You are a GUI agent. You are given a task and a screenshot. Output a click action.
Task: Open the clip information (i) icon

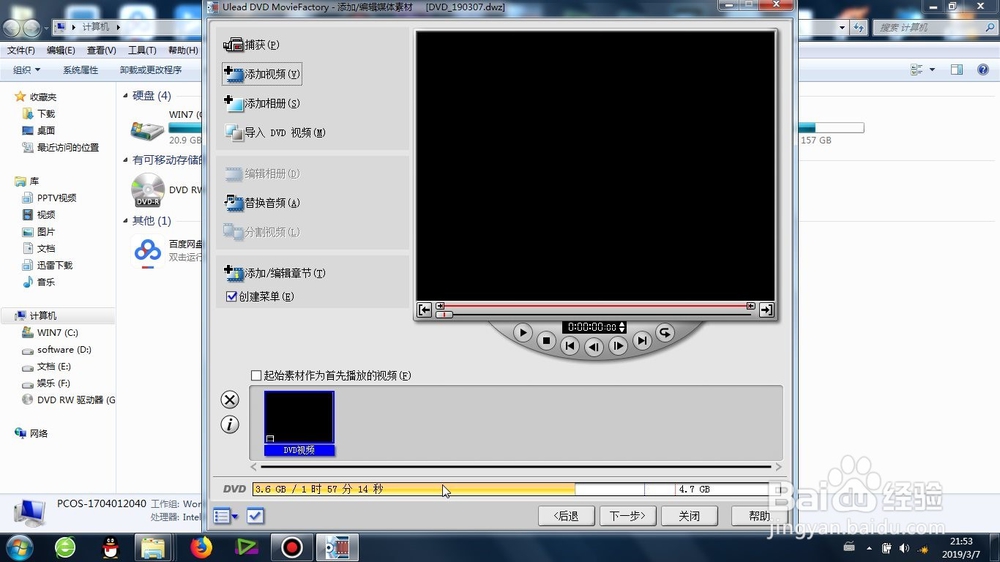click(230, 424)
